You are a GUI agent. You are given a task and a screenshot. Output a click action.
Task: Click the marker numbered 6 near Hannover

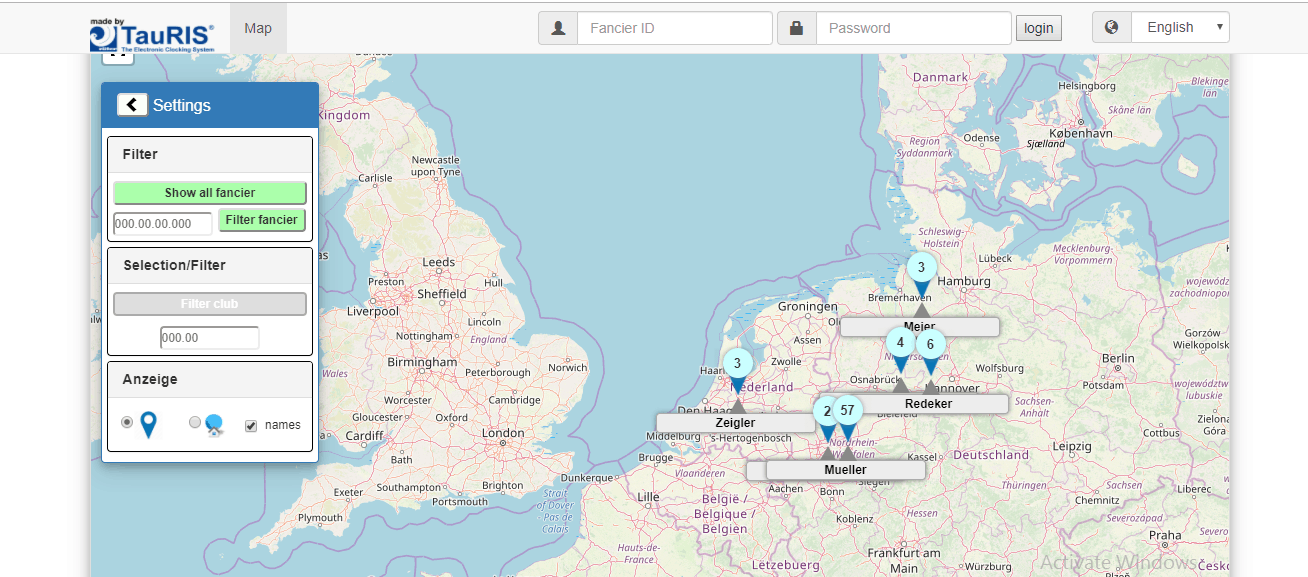930,346
